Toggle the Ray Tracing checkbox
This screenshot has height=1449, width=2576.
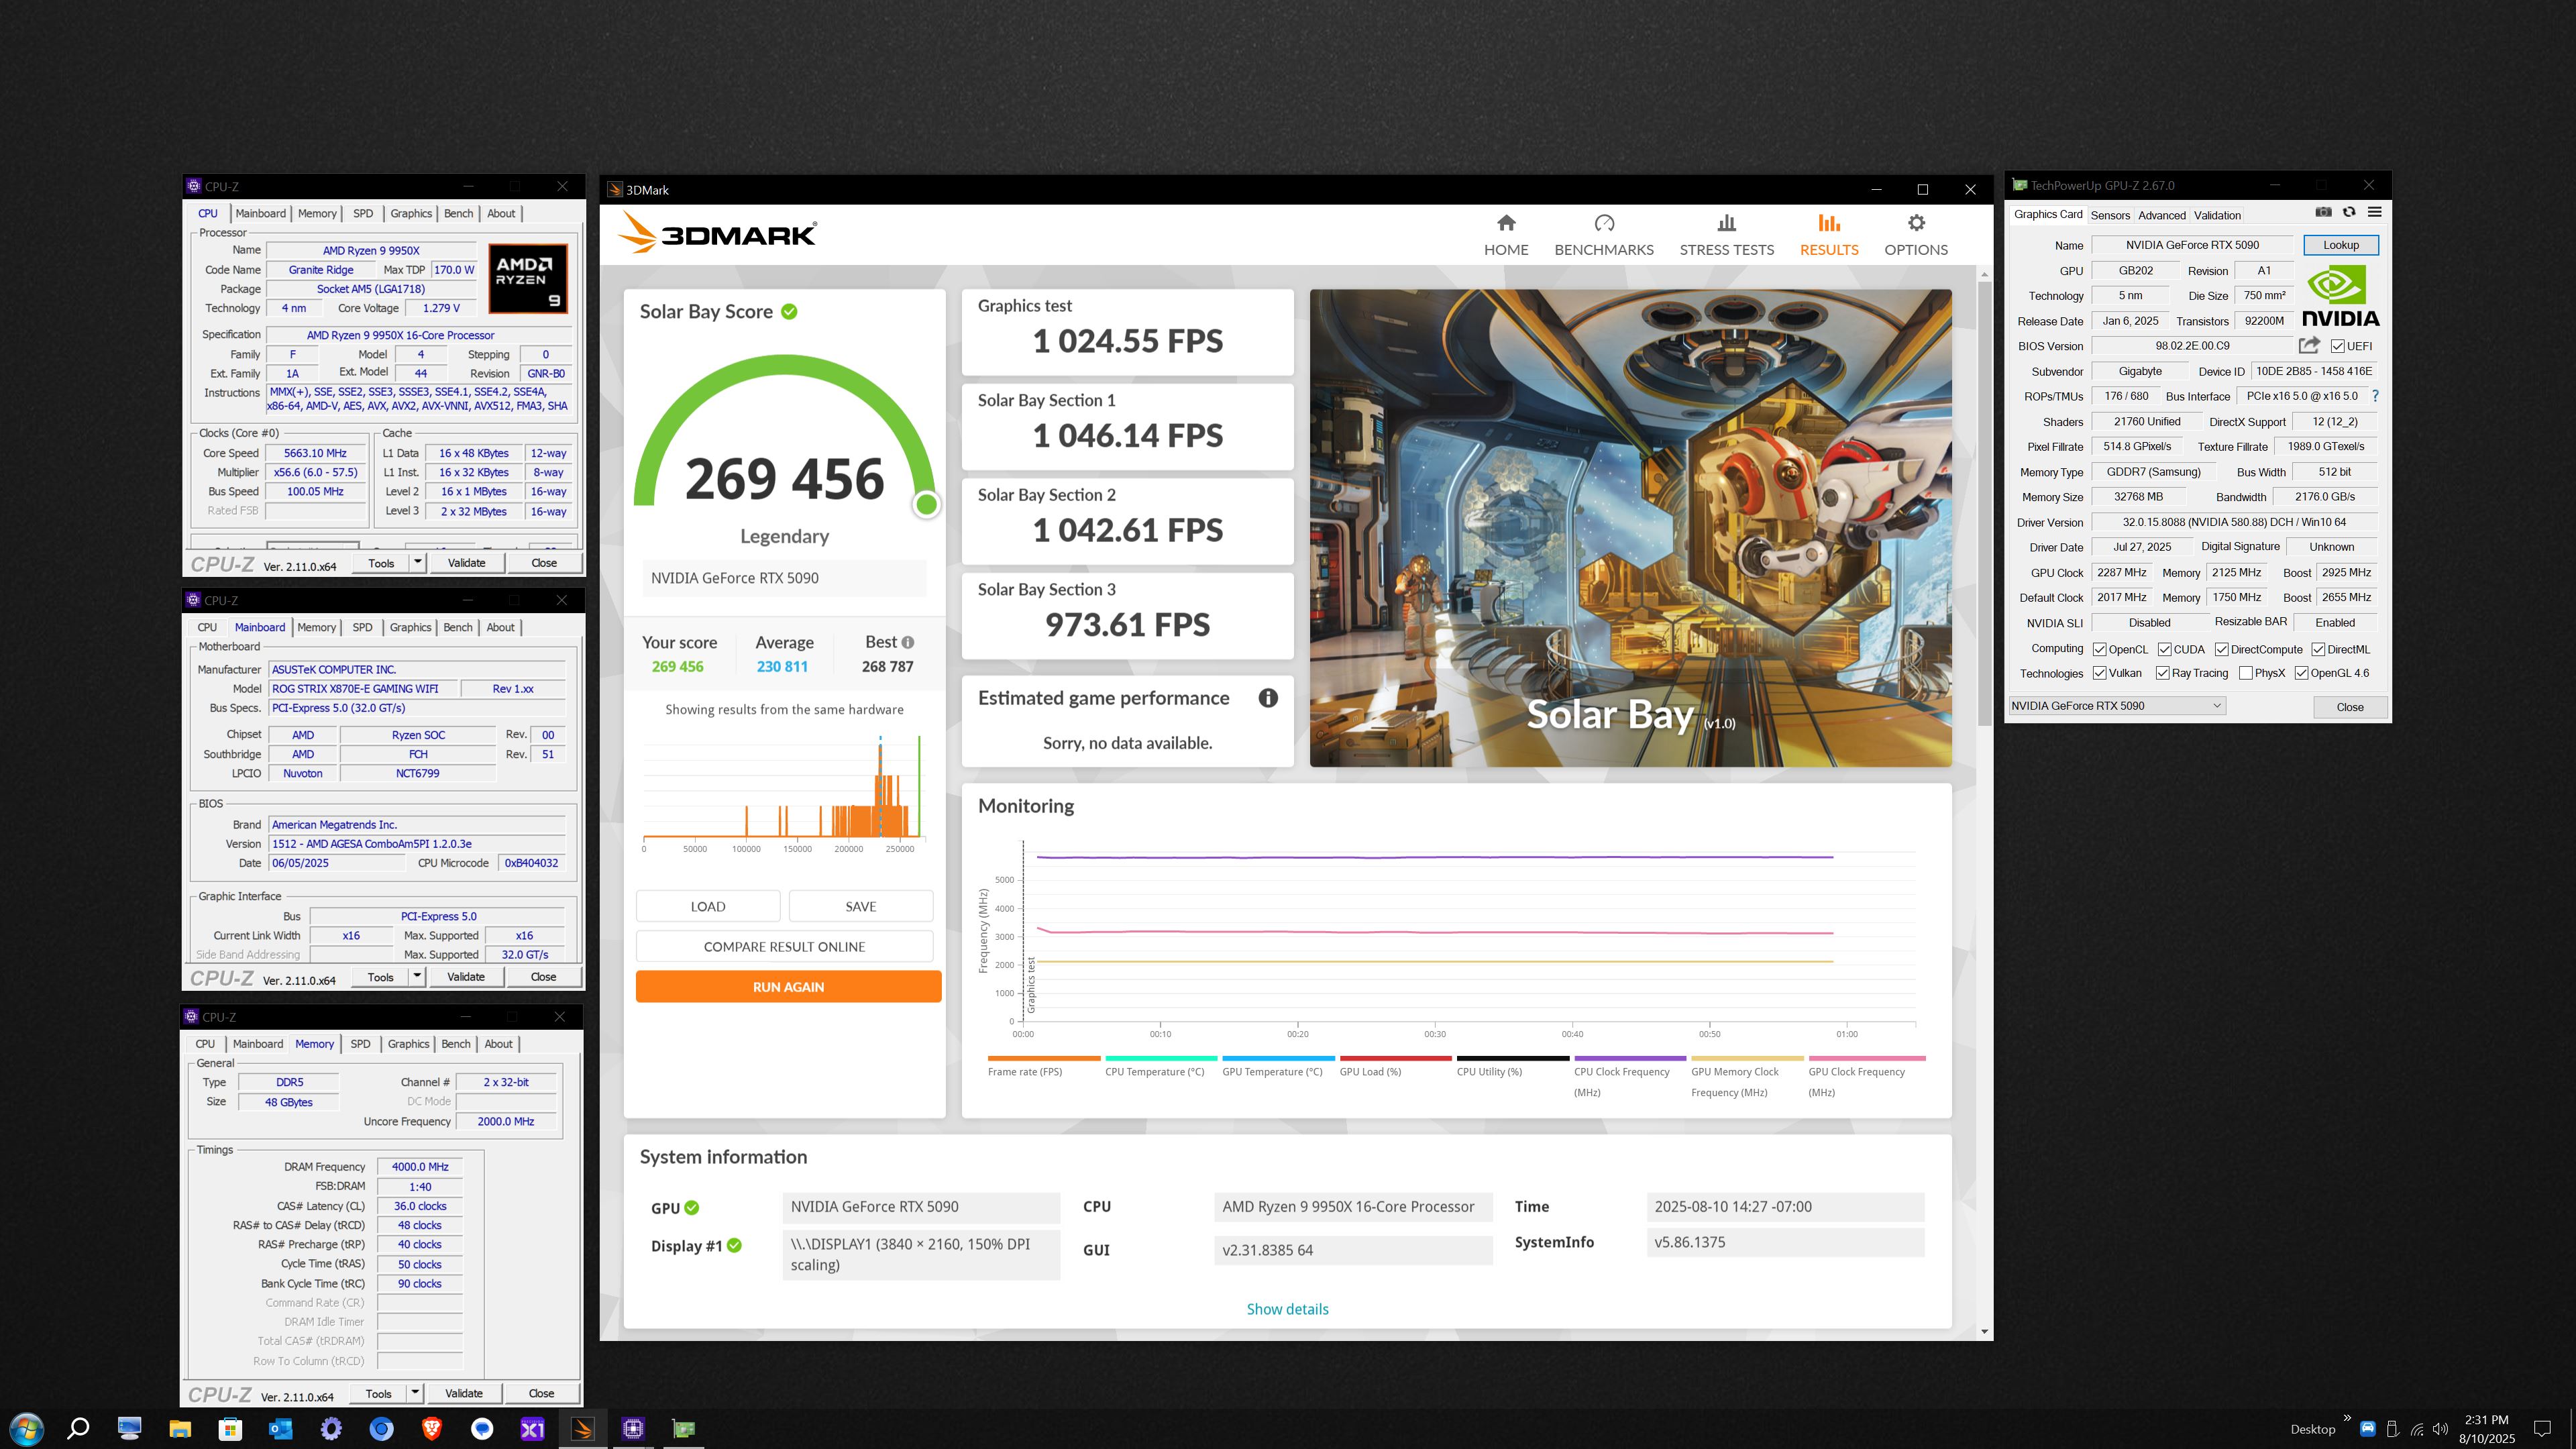click(x=2162, y=673)
